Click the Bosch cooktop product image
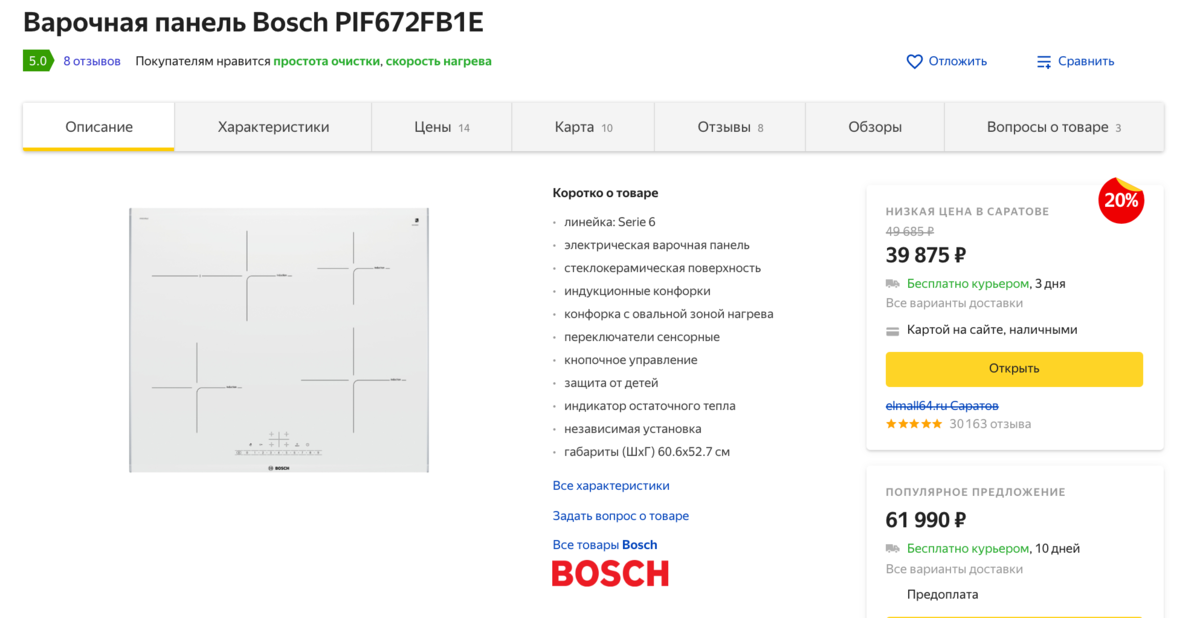This screenshot has width=1200, height=618. [279, 340]
